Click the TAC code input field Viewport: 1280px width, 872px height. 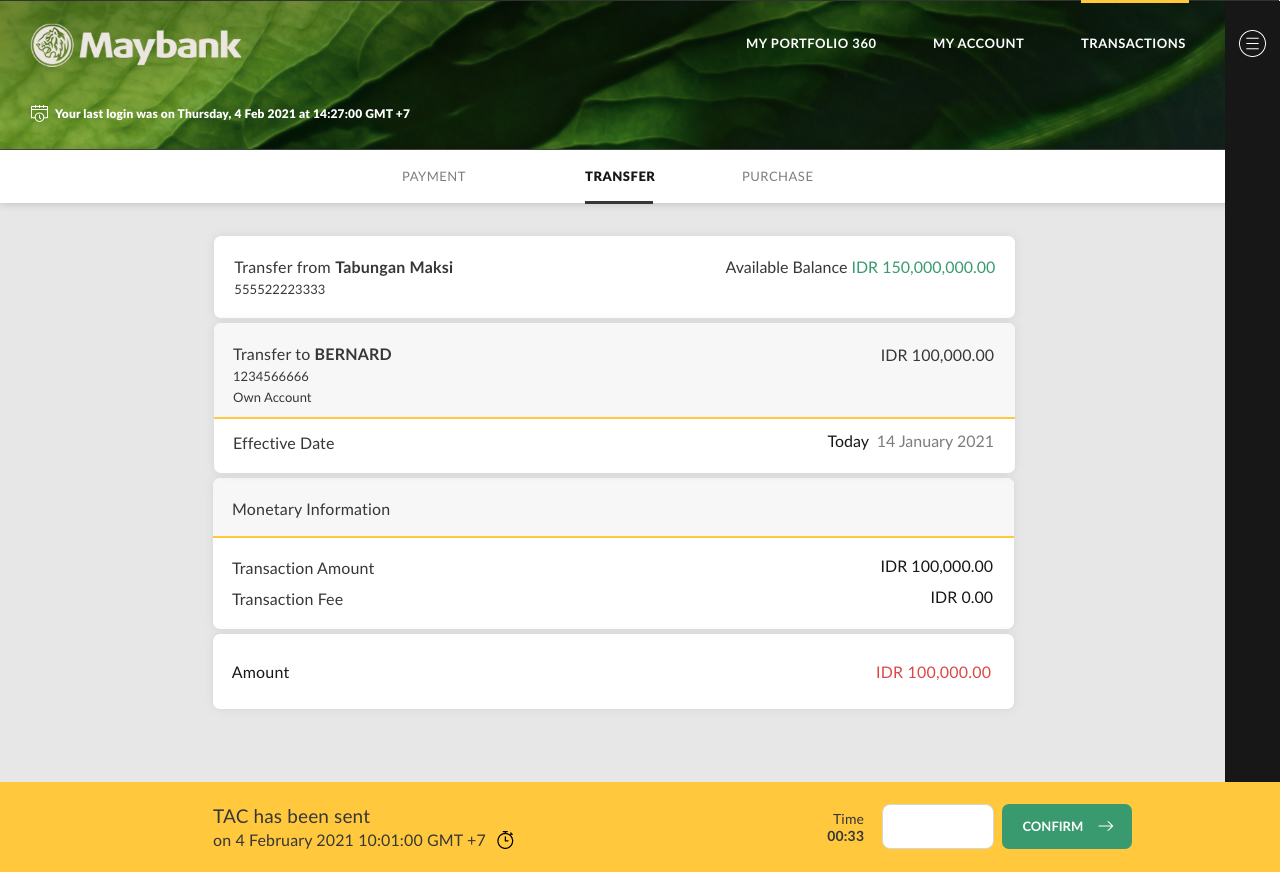[937, 826]
